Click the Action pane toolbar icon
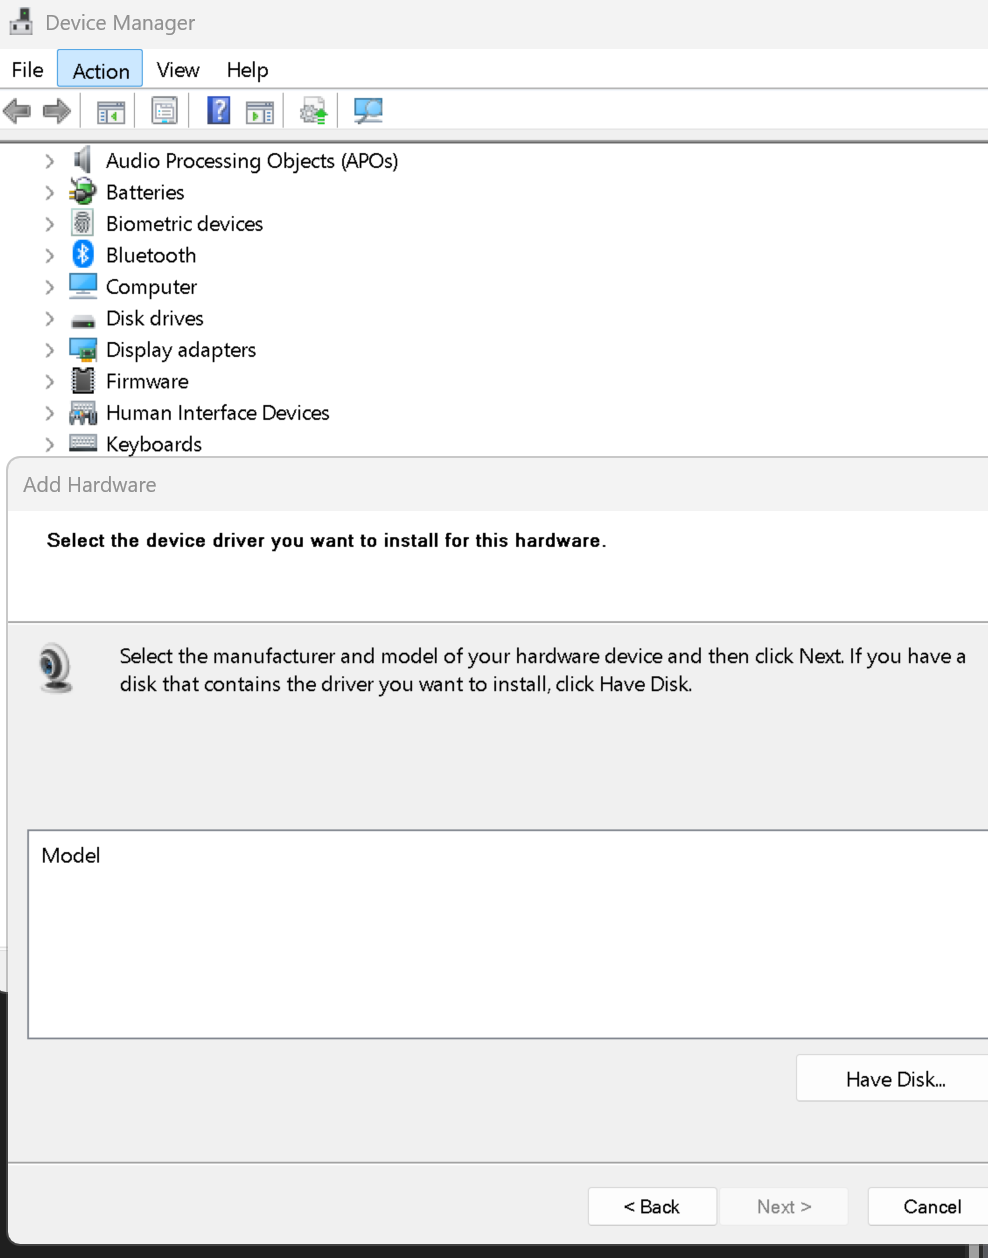The width and height of the screenshot is (988, 1258). 260,111
